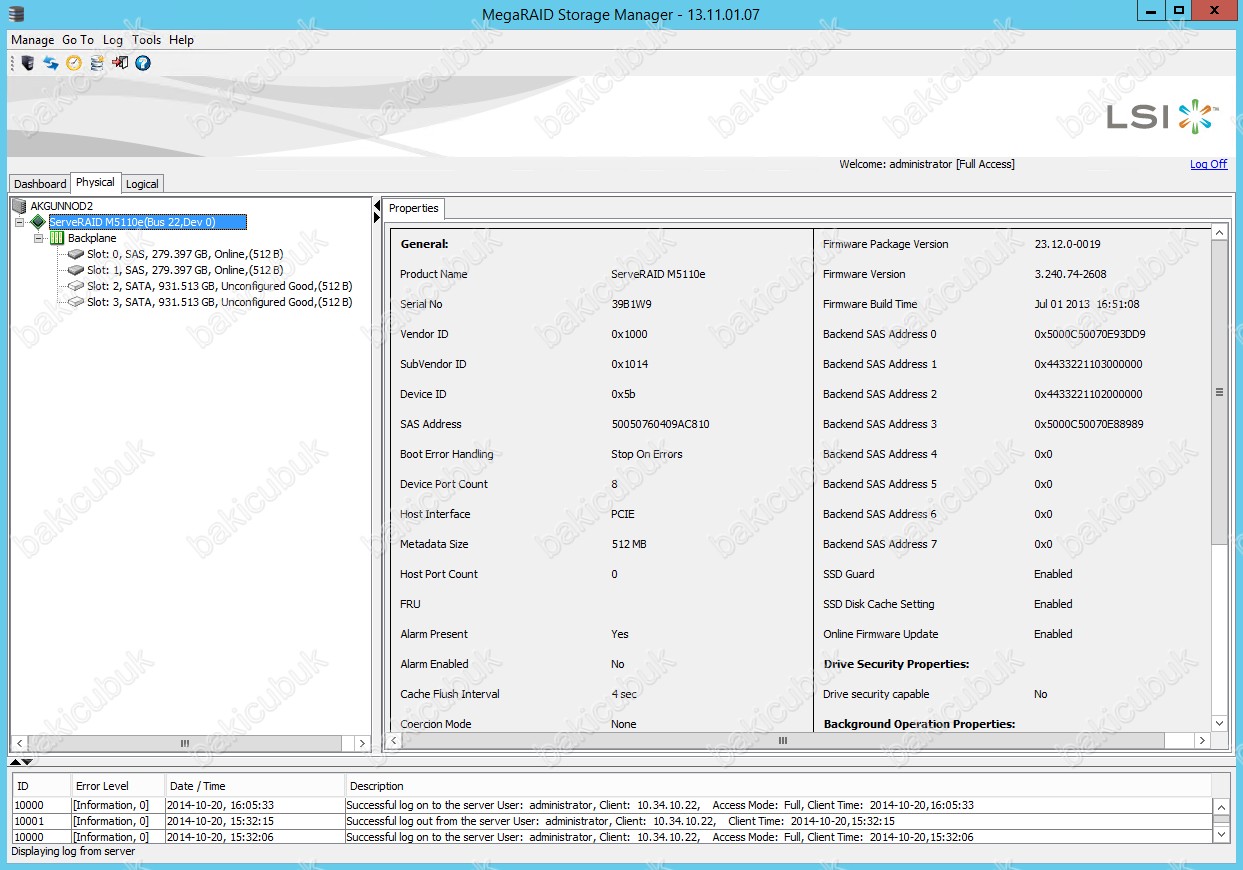Collapse the ServeRAID M5110e controller node

click(x=20, y=222)
